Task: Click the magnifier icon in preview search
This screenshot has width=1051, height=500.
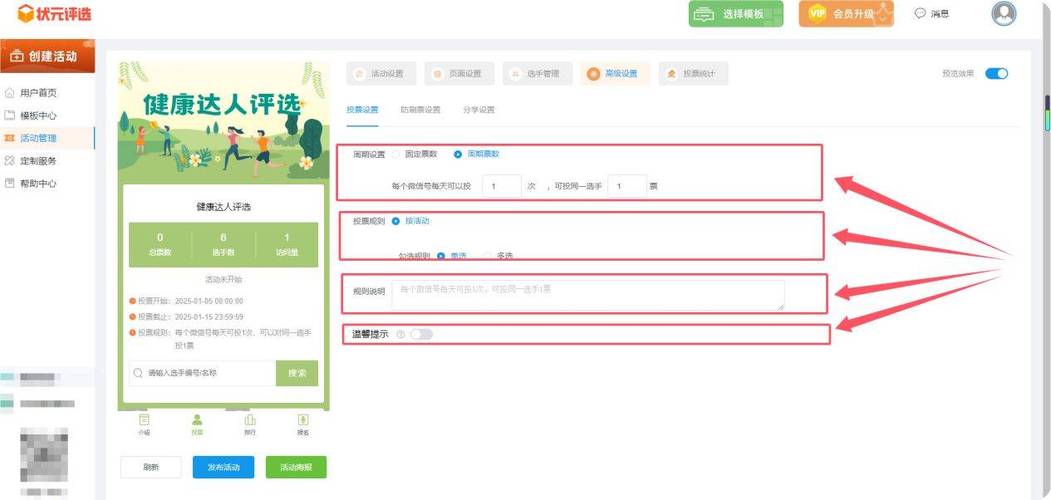Action: [138, 373]
